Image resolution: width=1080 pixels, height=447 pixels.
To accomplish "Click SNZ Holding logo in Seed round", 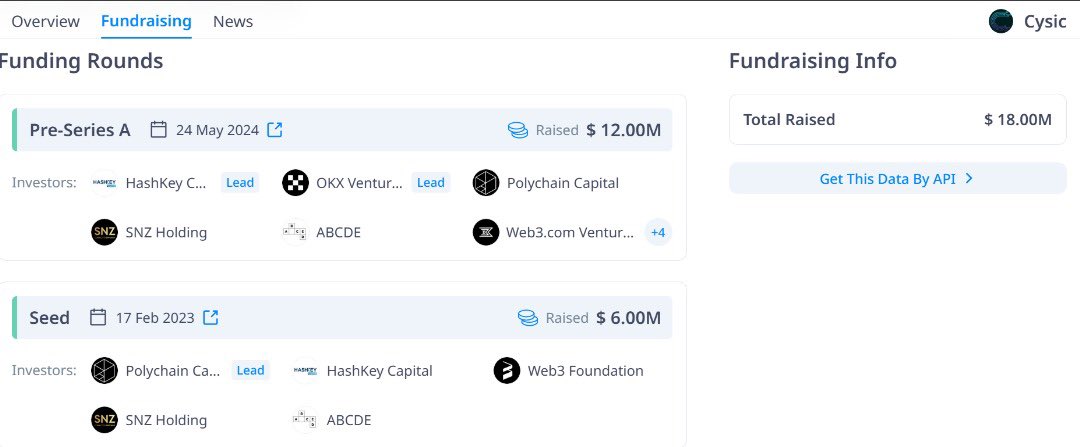I will tap(104, 420).
